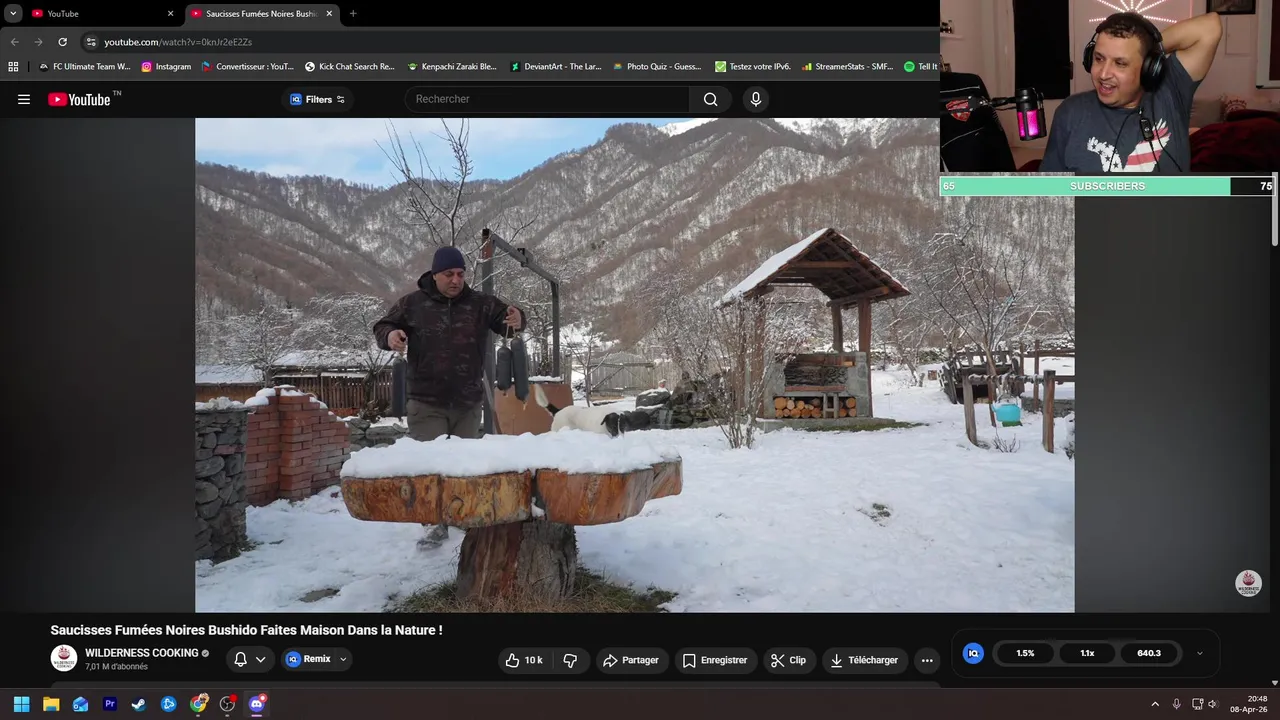Open a new browser tab
The width and height of the screenshot is (1280, 720).
353,14
